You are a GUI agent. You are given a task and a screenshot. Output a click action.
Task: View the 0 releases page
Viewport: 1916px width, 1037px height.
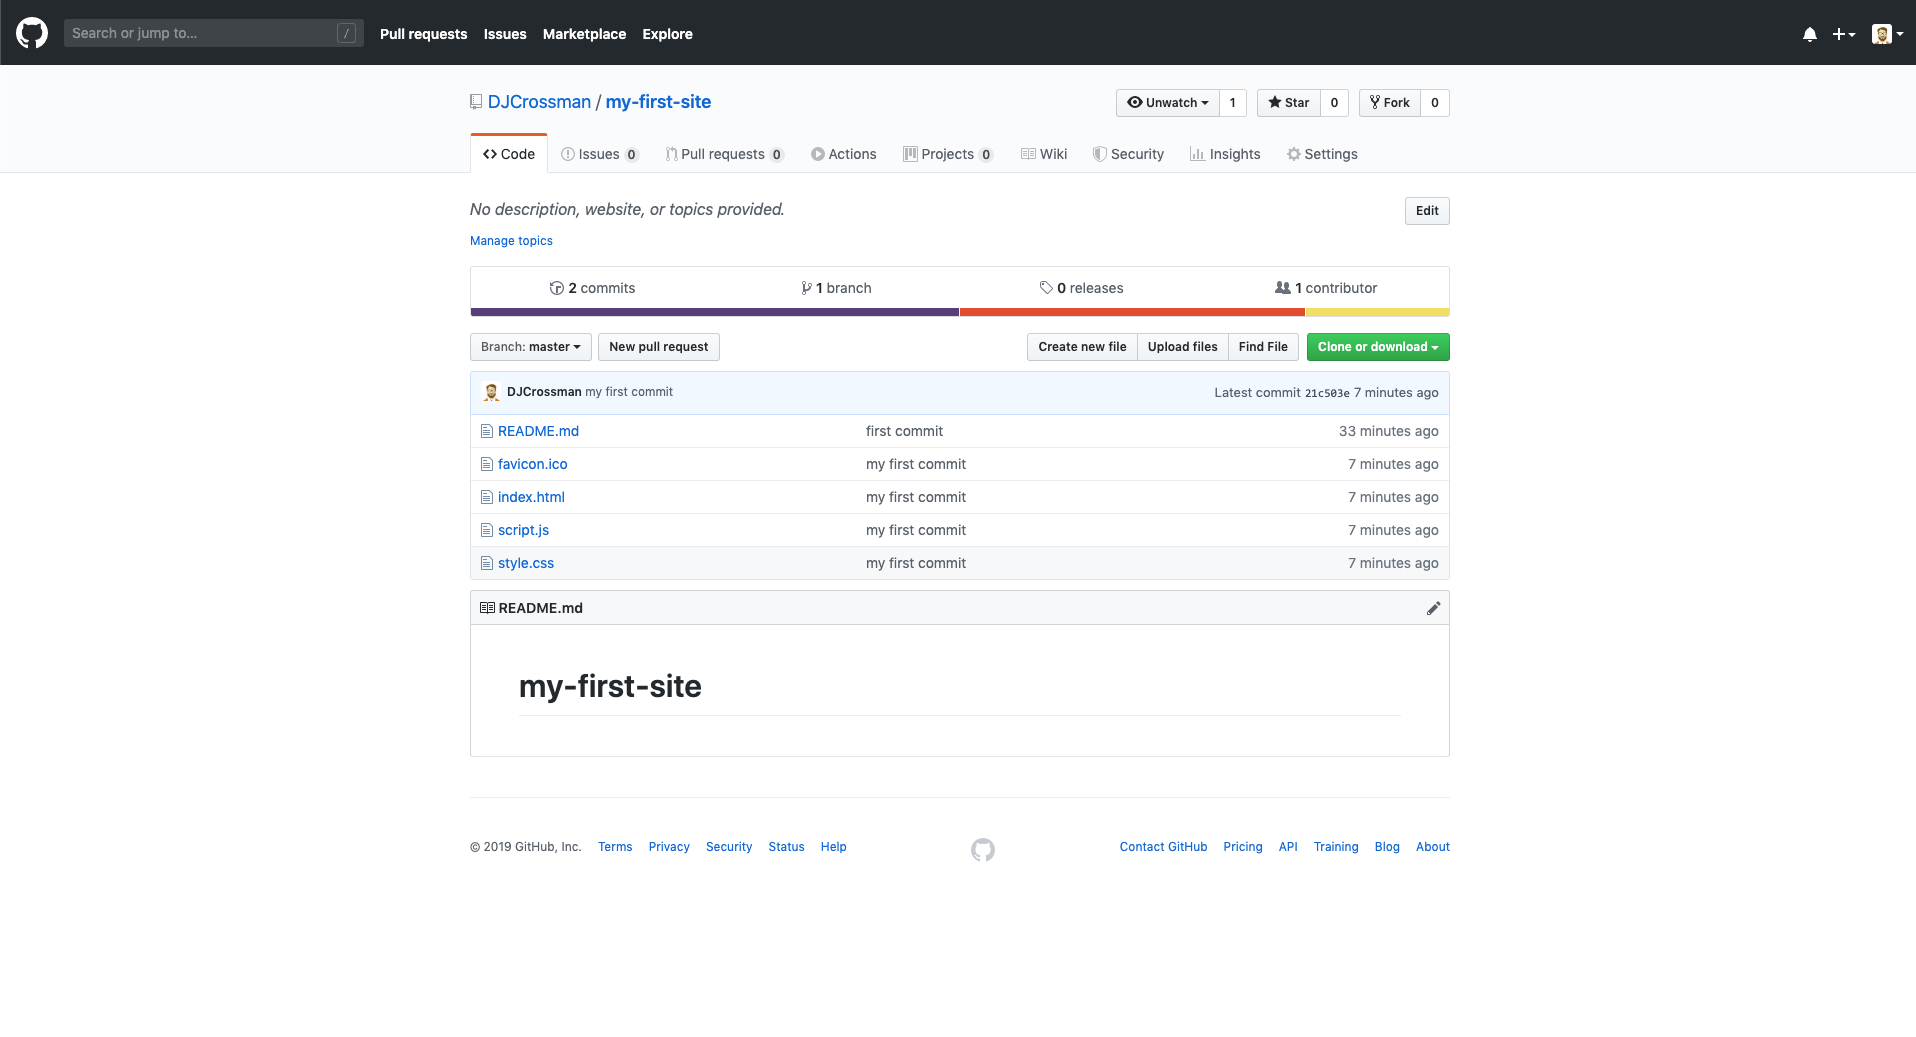tap(1081, 288)
